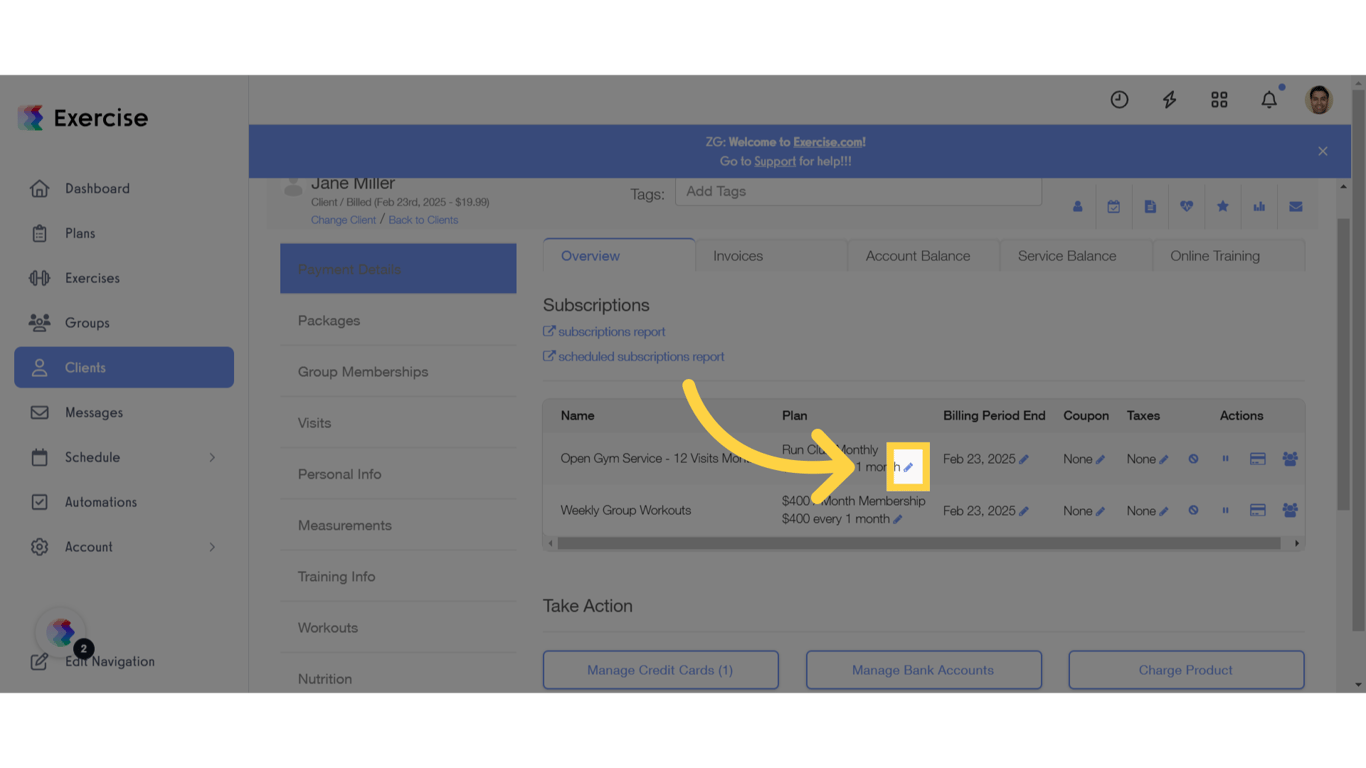The width and height of the screenshot is (1366, 768).
Task: Edit taxes for Open Gym Service row
Action: pyautogui.click(x=1164, y=459)
